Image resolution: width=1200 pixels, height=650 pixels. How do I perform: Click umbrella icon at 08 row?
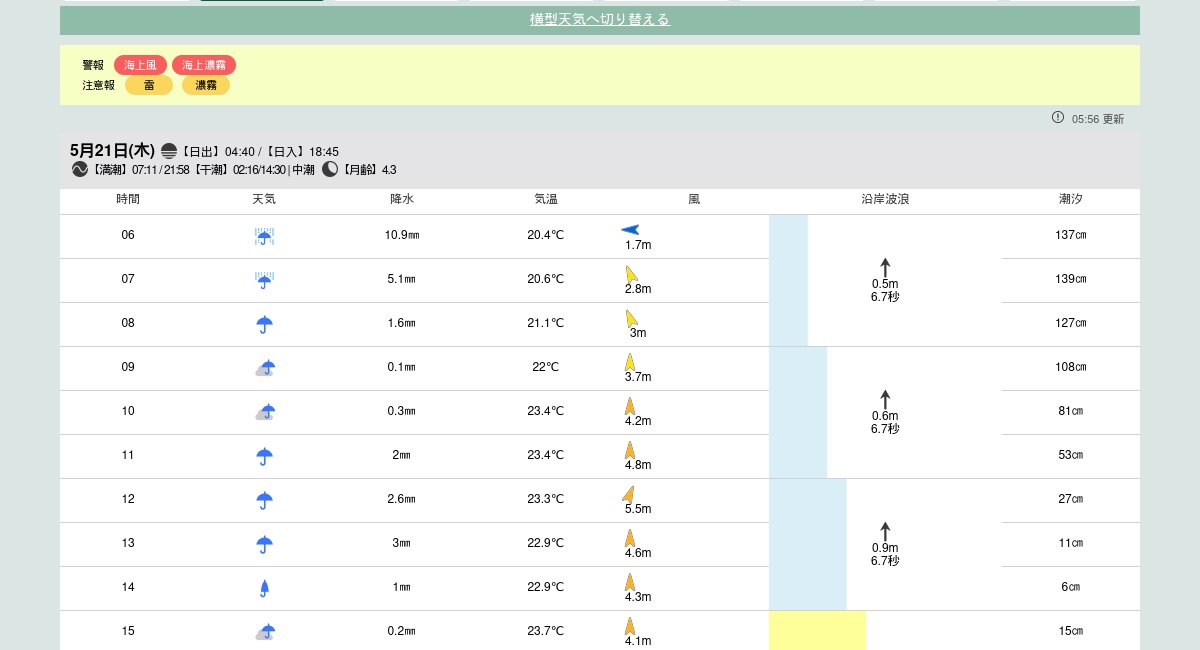[264, 325]
